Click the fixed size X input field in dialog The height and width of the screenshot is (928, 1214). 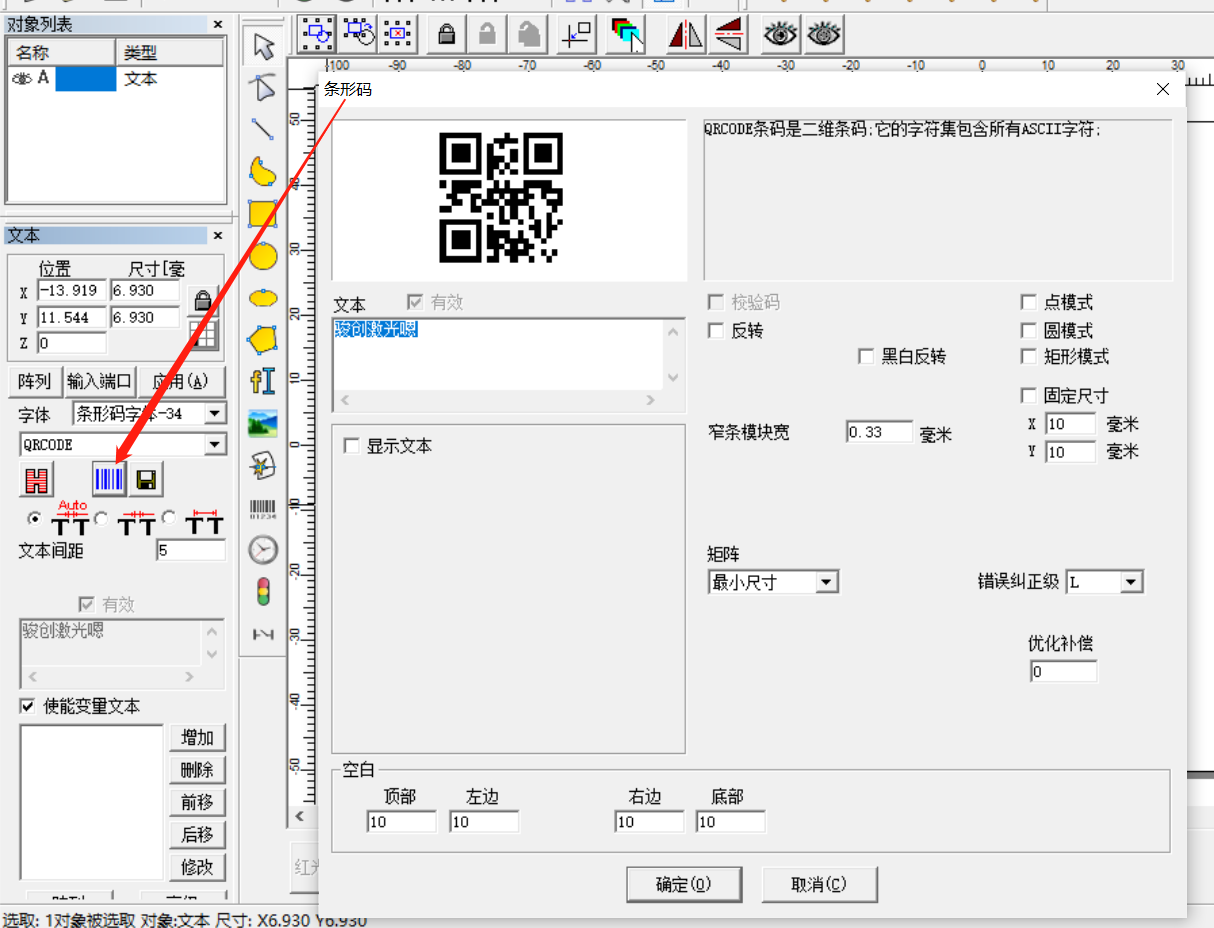(x=1070, y=424)
